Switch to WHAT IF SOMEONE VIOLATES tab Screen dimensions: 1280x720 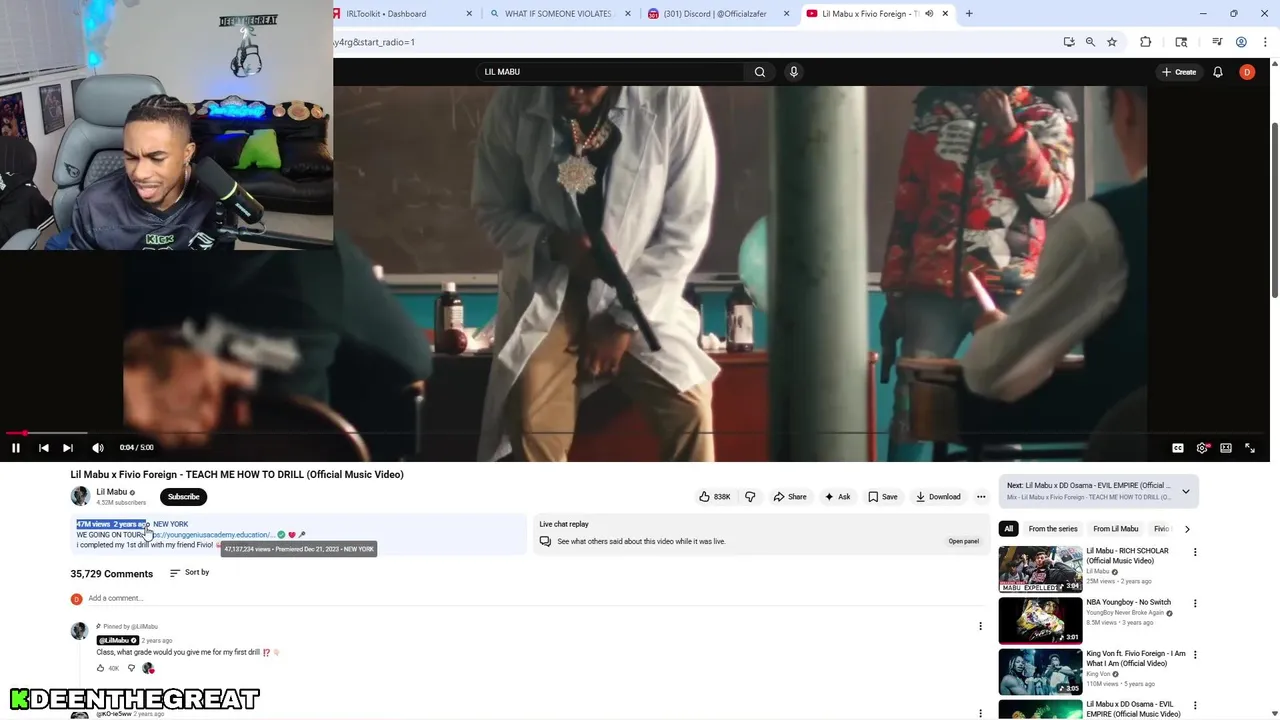click(x=560, y=14)
